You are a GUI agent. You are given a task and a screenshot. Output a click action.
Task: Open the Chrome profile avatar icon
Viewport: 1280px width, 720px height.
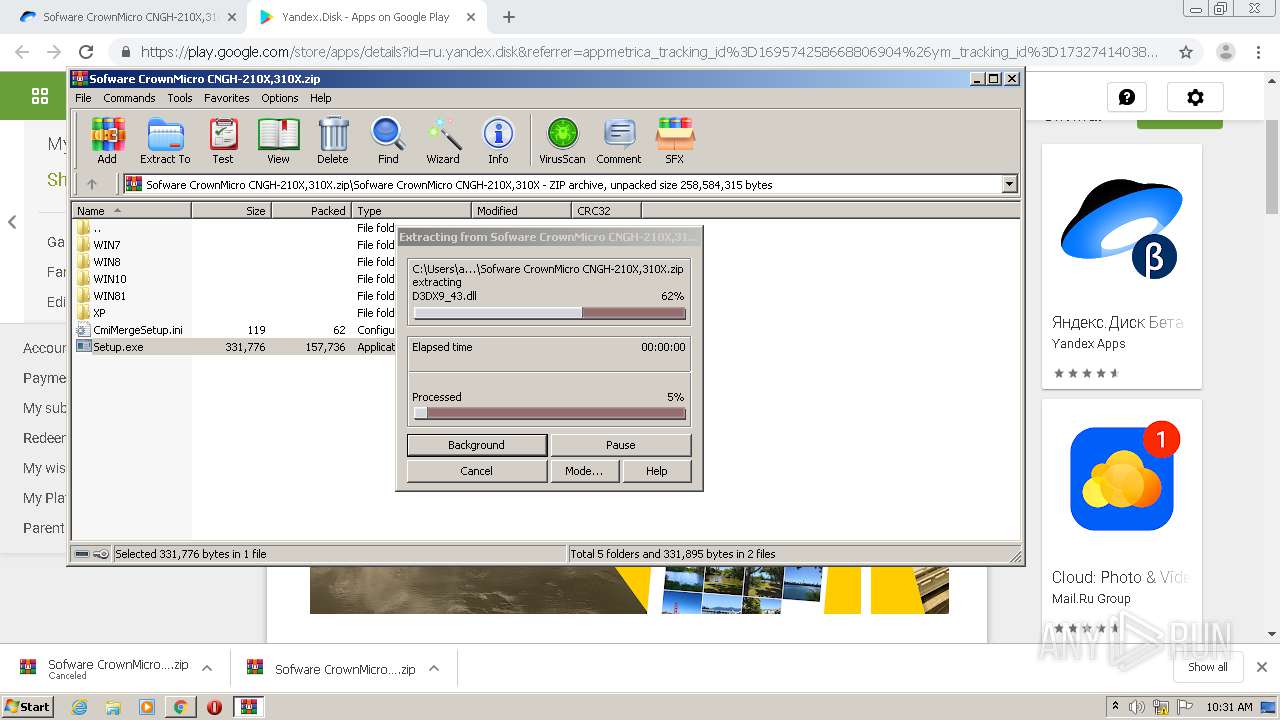pos(1225,52)
